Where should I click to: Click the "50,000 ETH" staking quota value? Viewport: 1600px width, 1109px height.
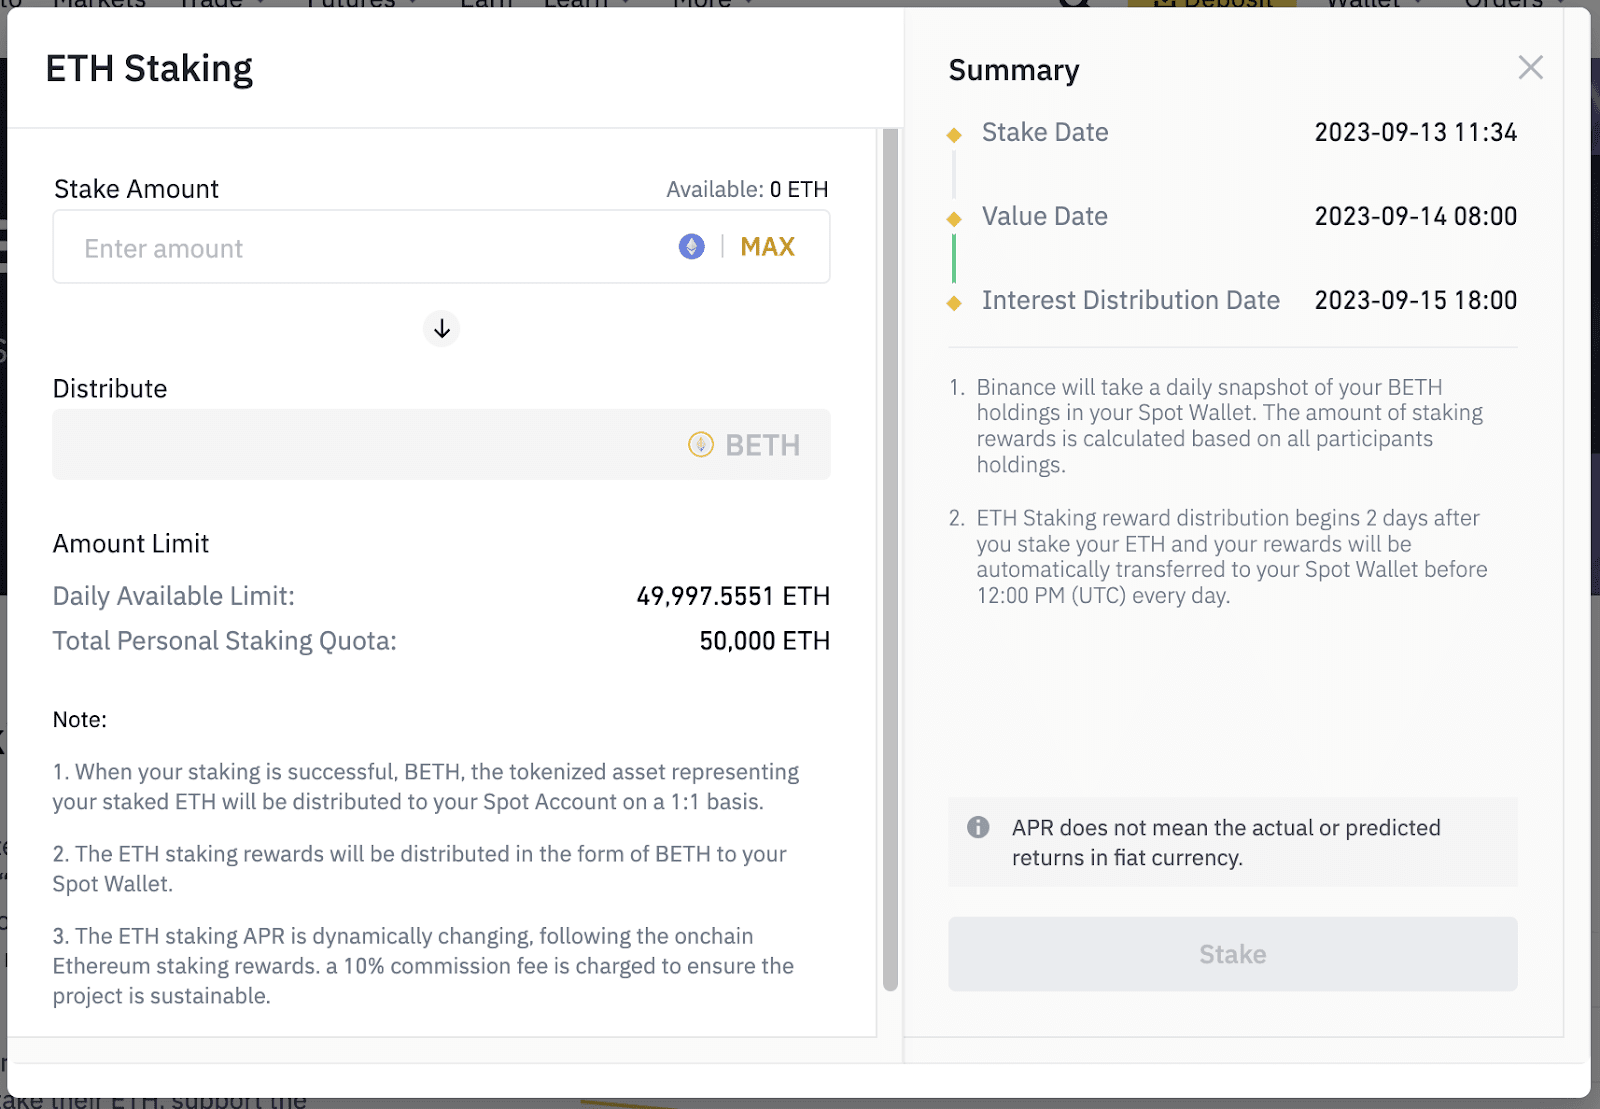click(764, 641)
